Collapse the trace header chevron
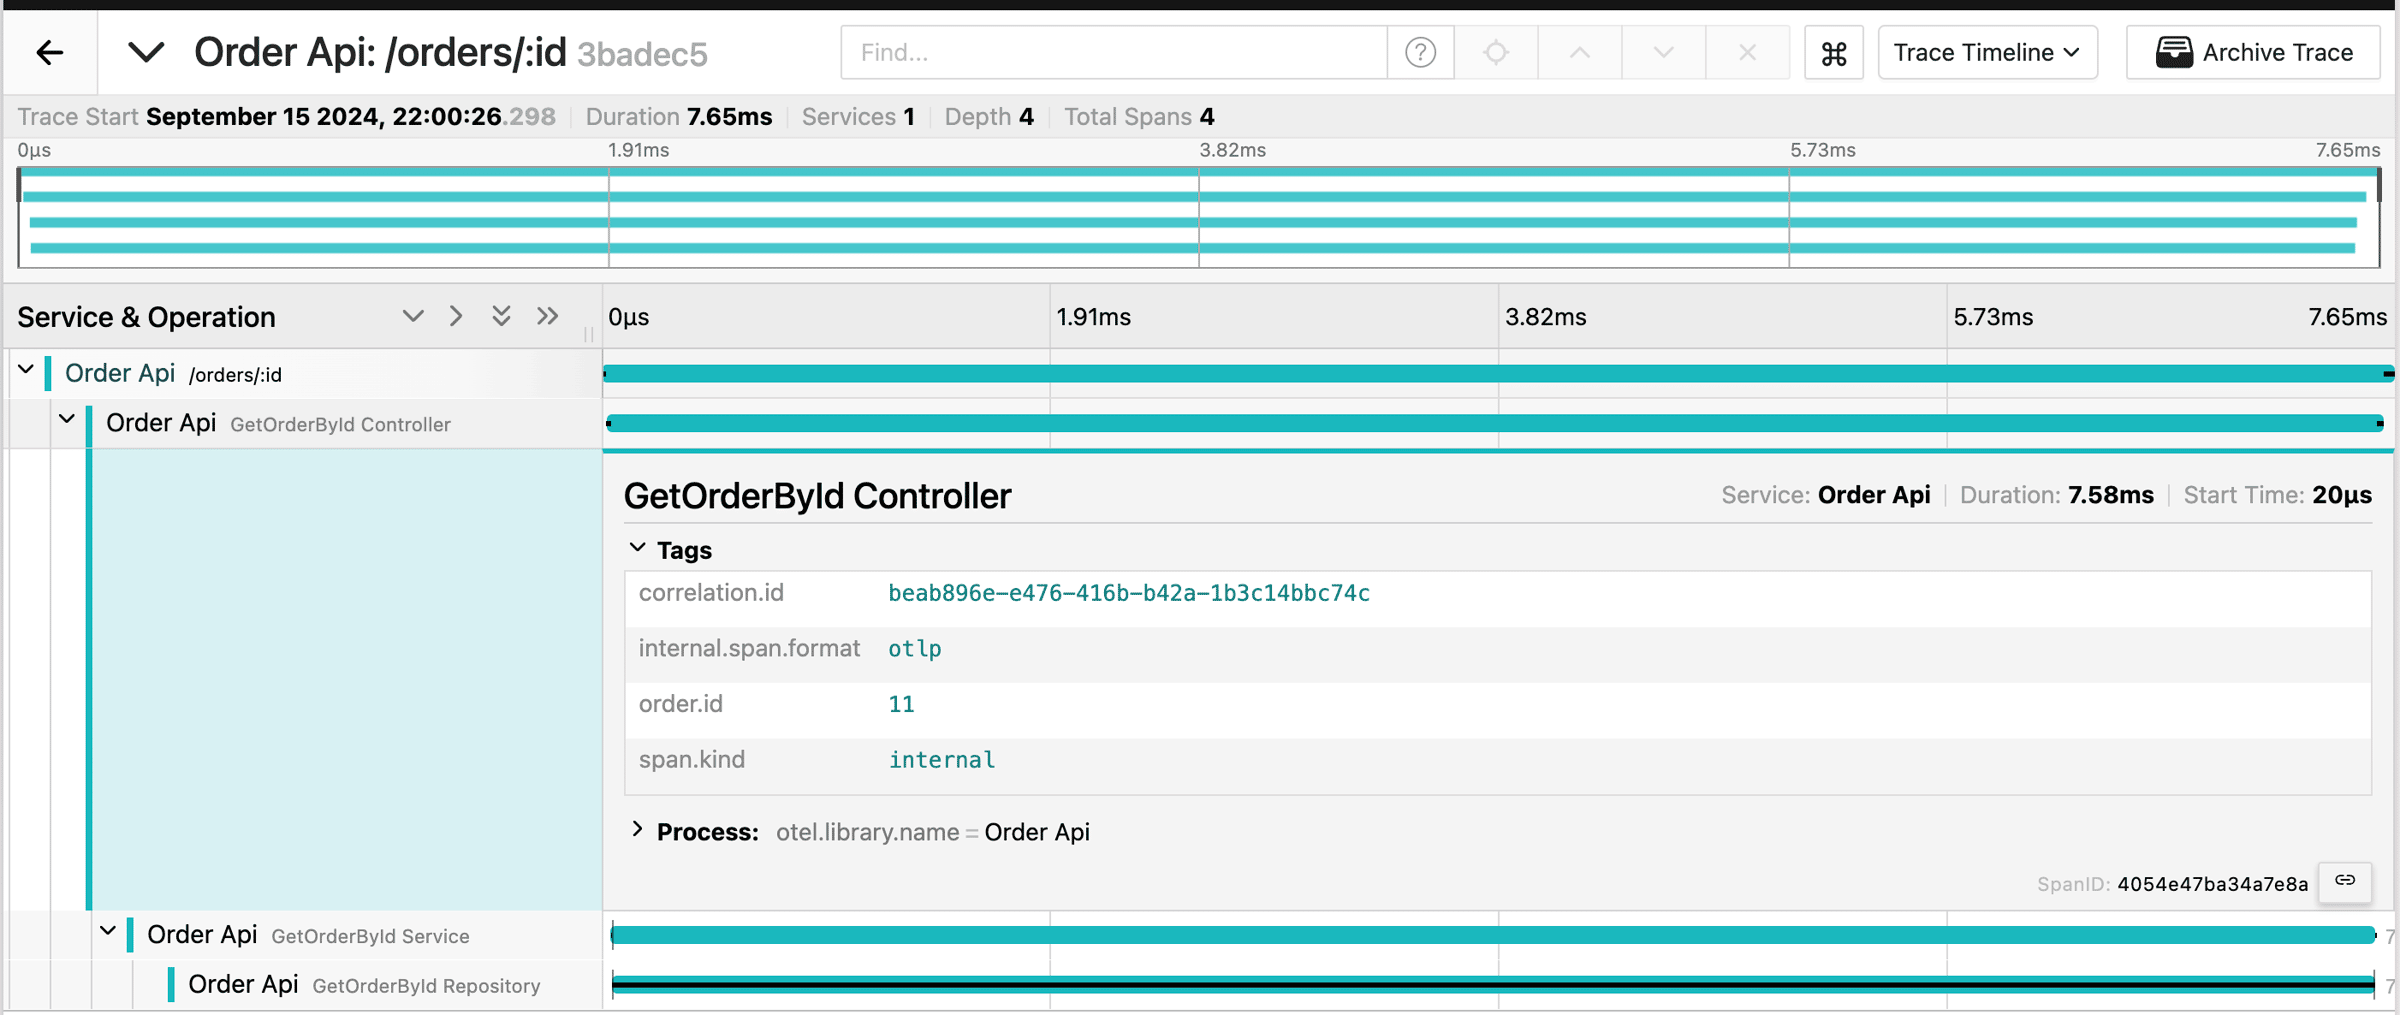 (x=146, y=53)
